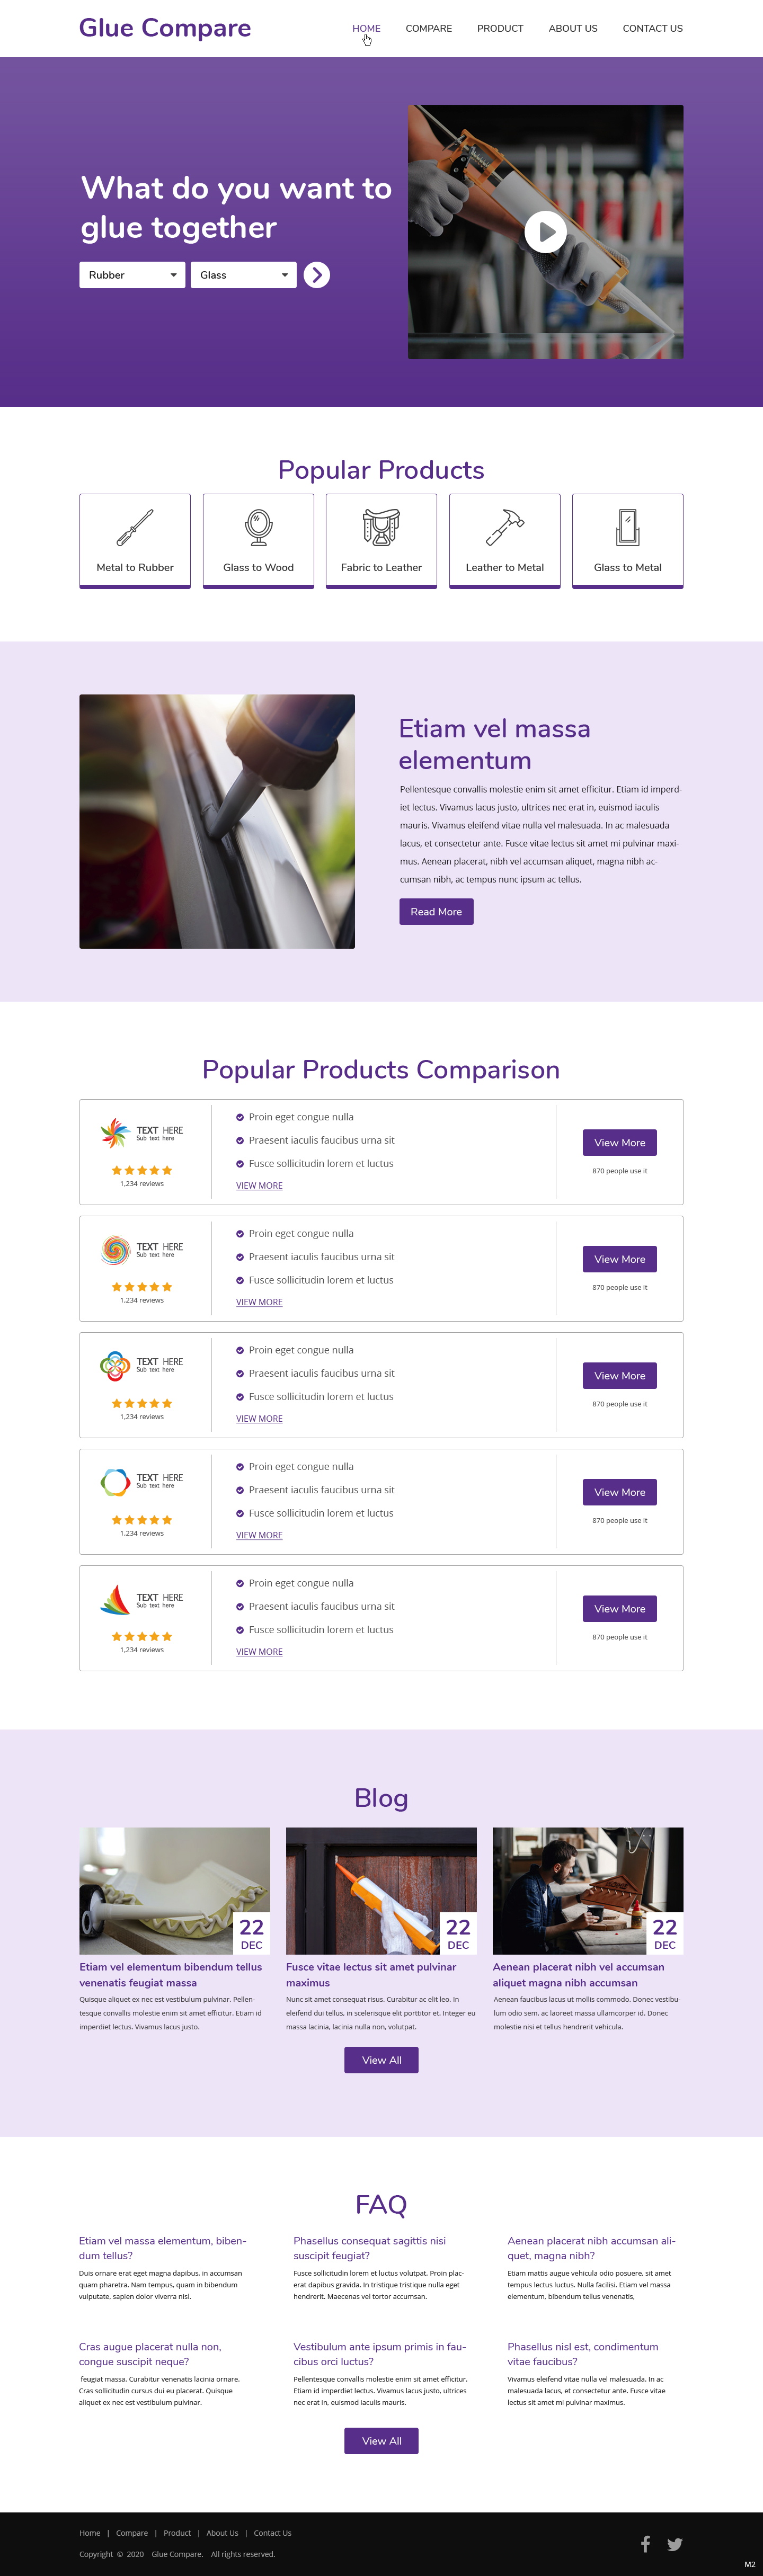Play the glue gun video
The height and width of the screenshot is (2576, 763).
pos(545,232)
